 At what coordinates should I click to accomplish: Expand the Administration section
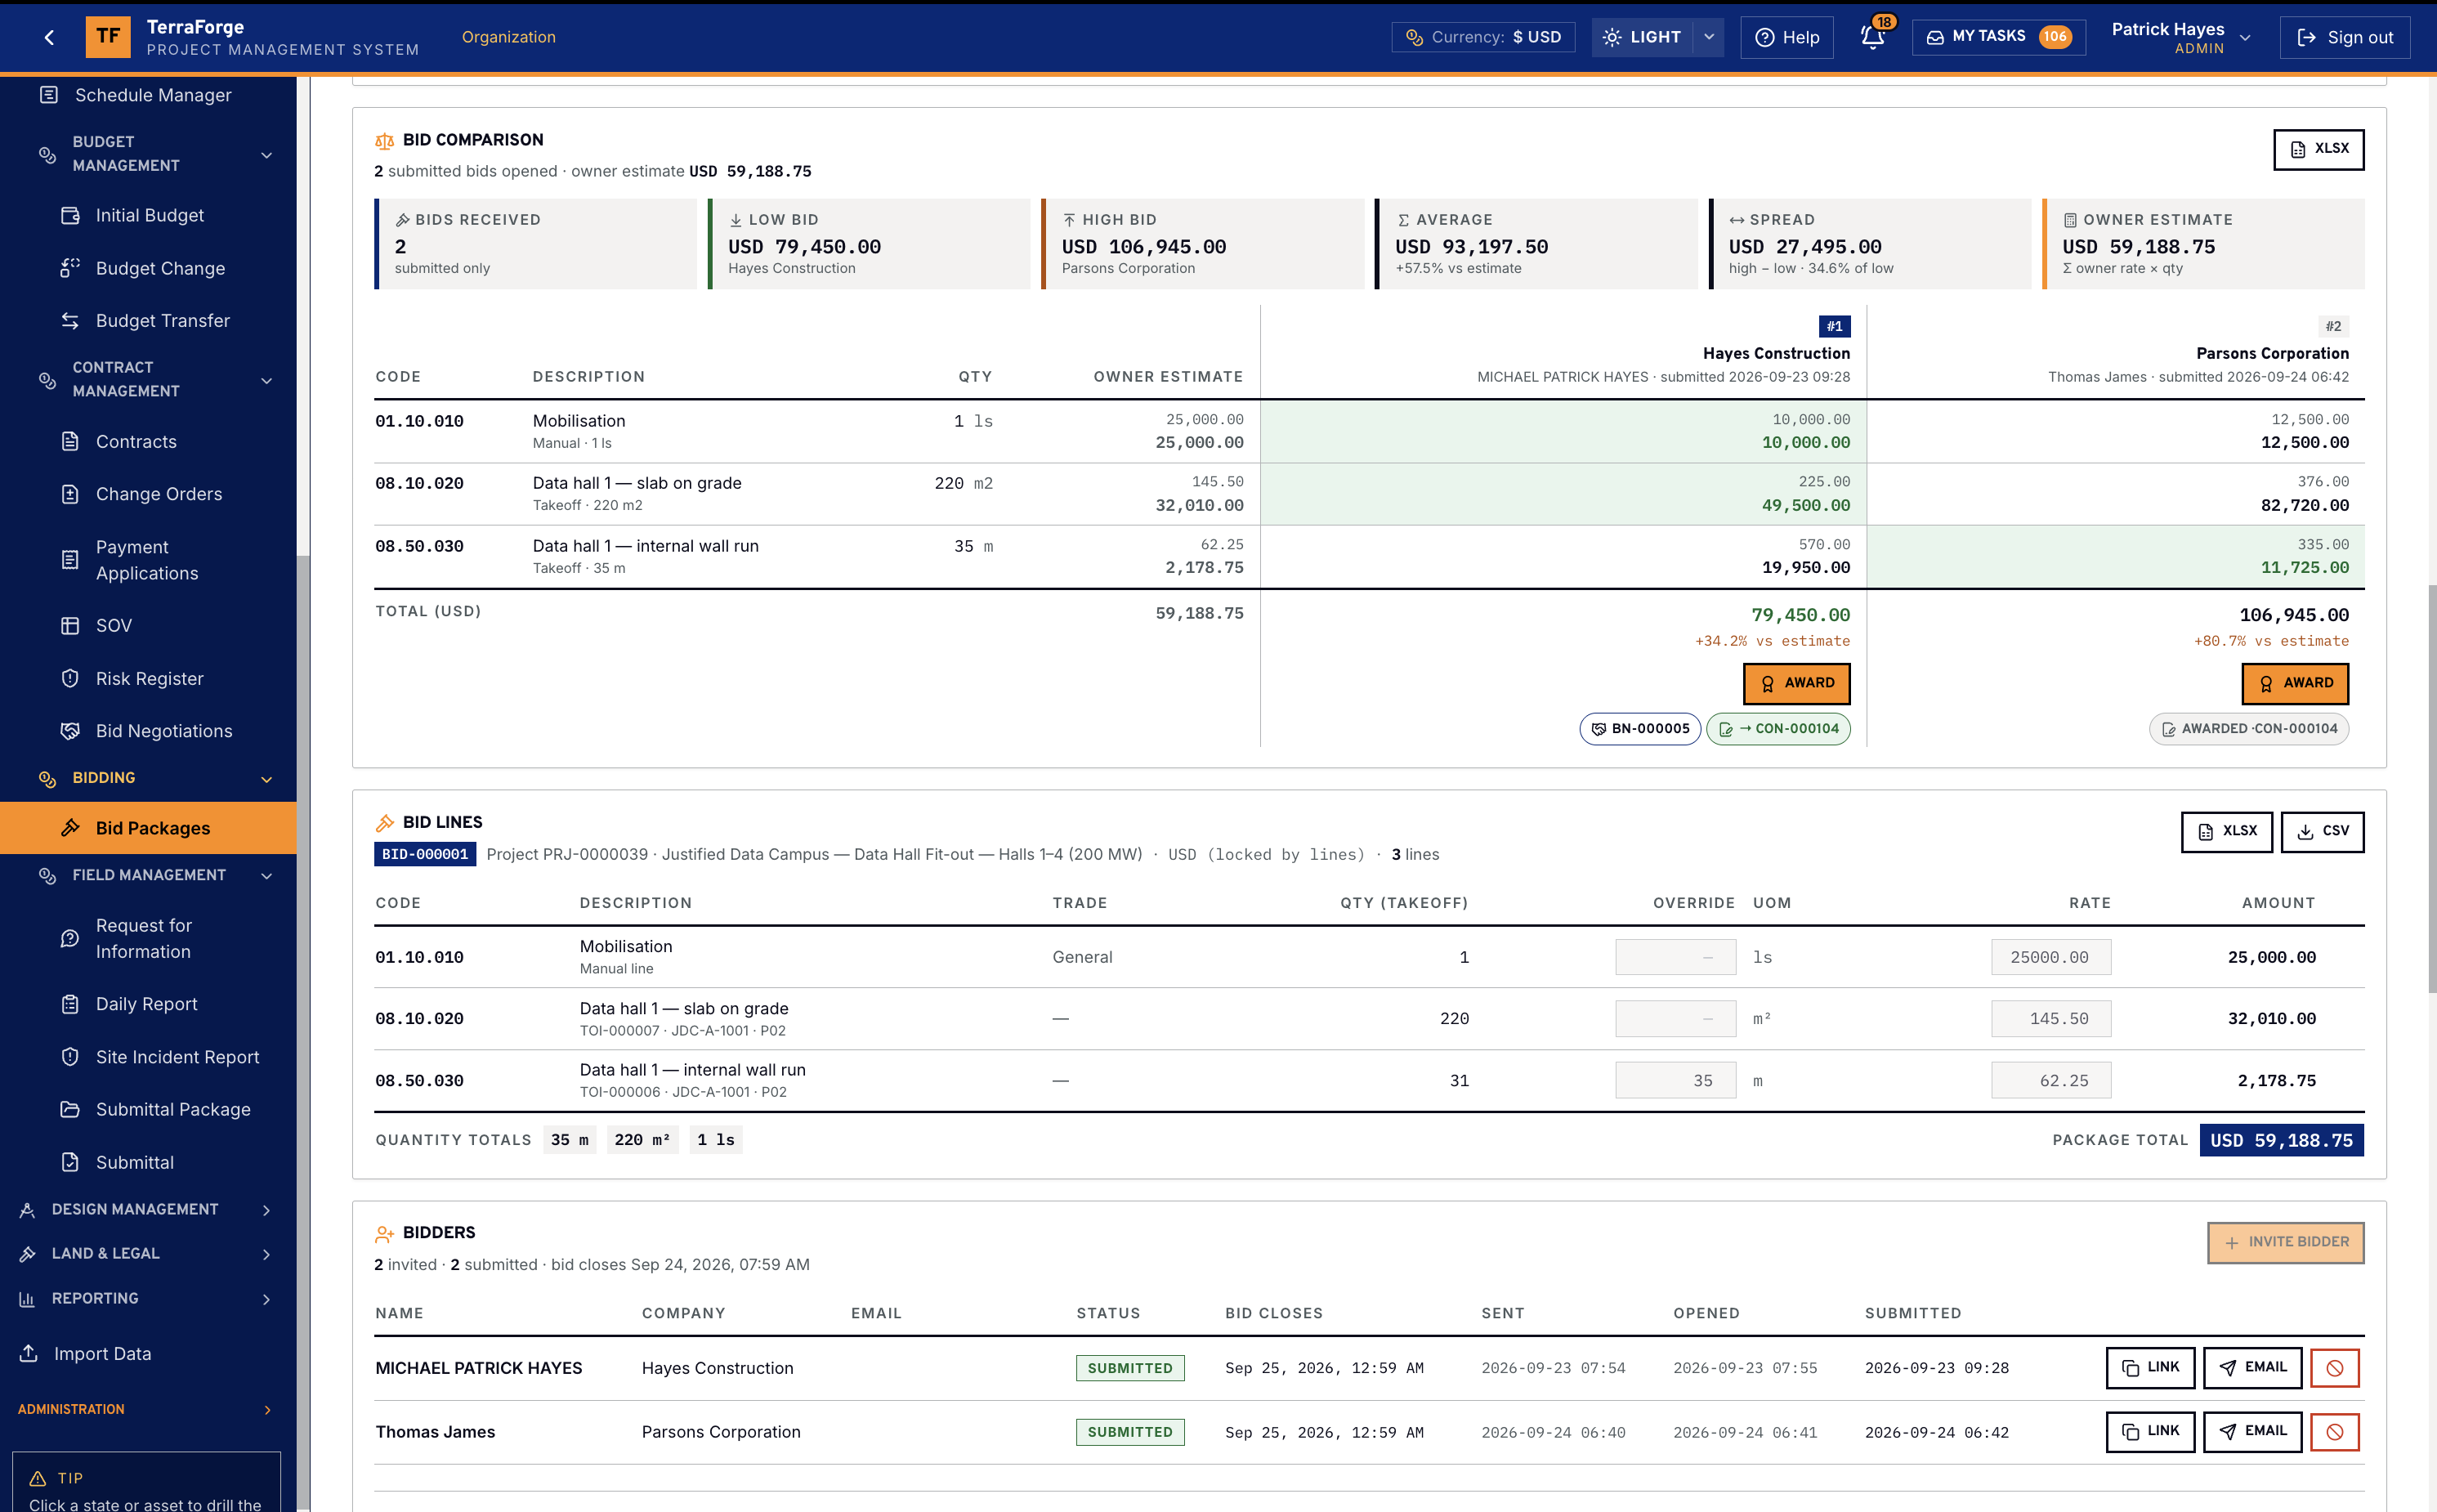(x=266, y=1410)
